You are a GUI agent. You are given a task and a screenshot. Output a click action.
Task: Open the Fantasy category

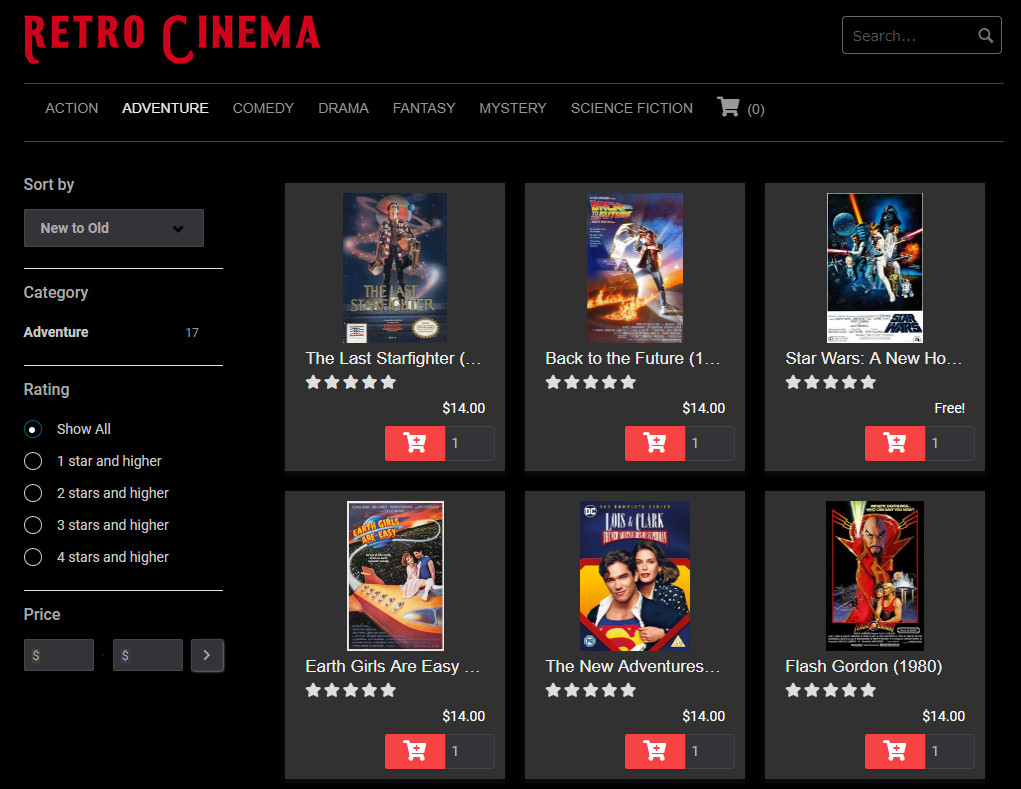pos(424,108)
